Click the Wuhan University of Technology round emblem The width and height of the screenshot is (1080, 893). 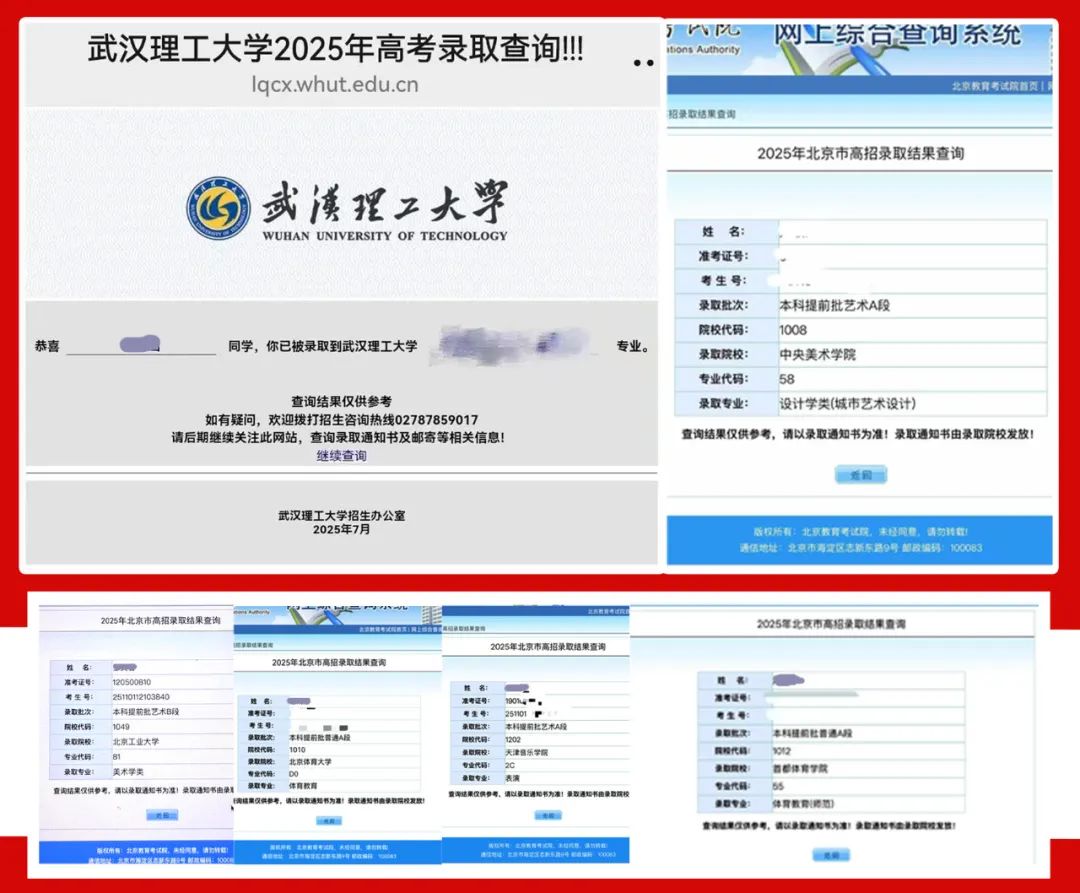[218, 209]
